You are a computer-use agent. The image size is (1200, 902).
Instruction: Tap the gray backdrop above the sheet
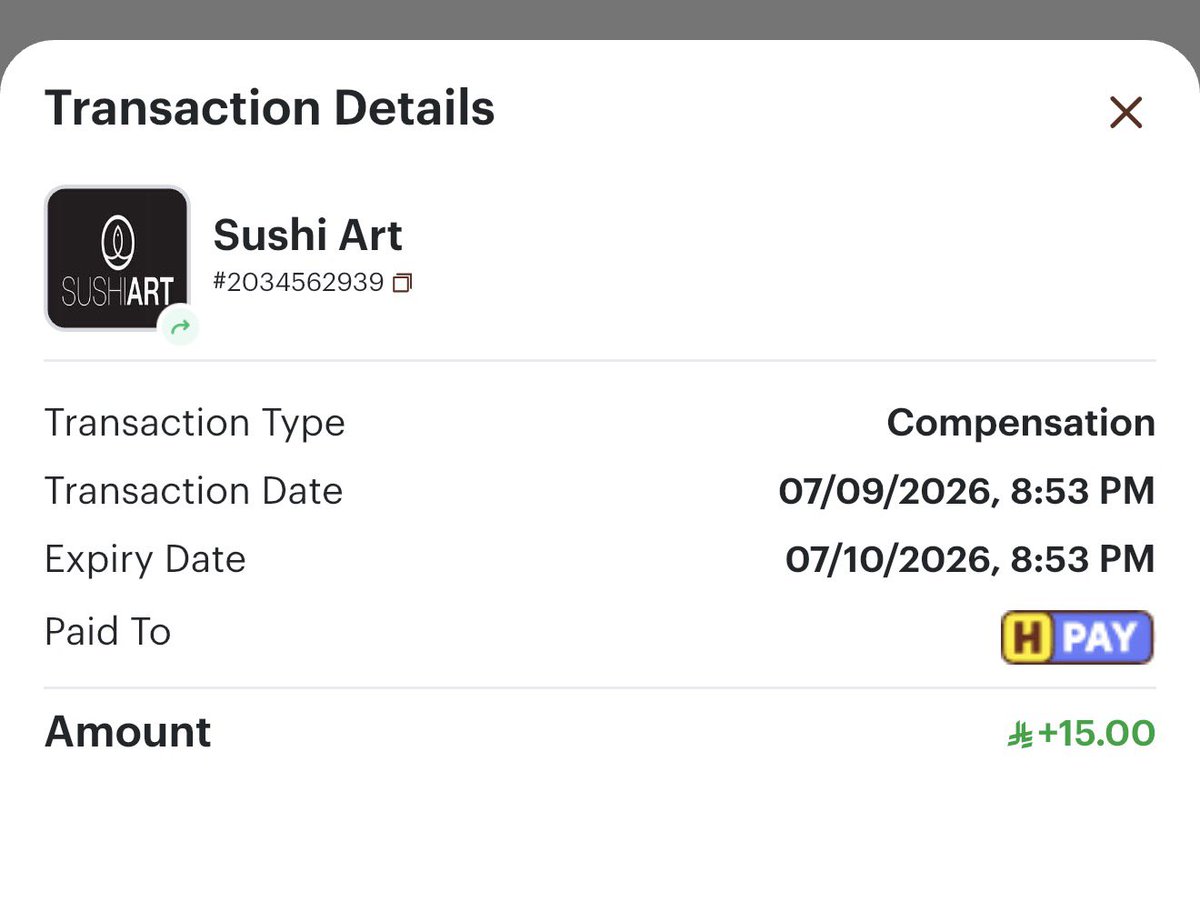(600, 18)
